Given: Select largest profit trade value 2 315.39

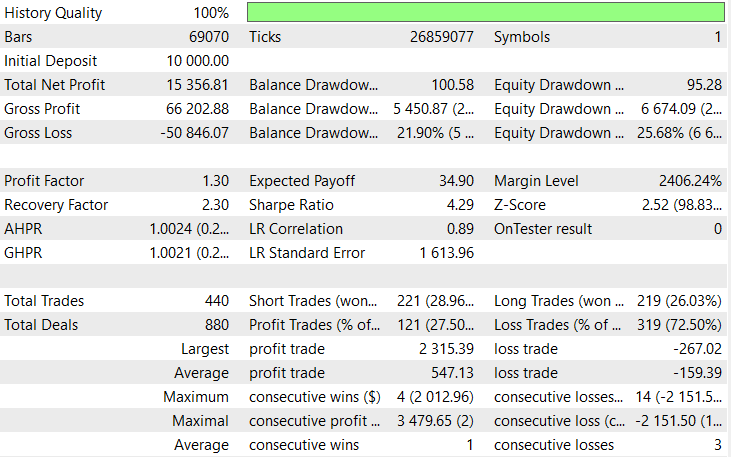Looking at the screenshot, I should click(x=446, y=349).
